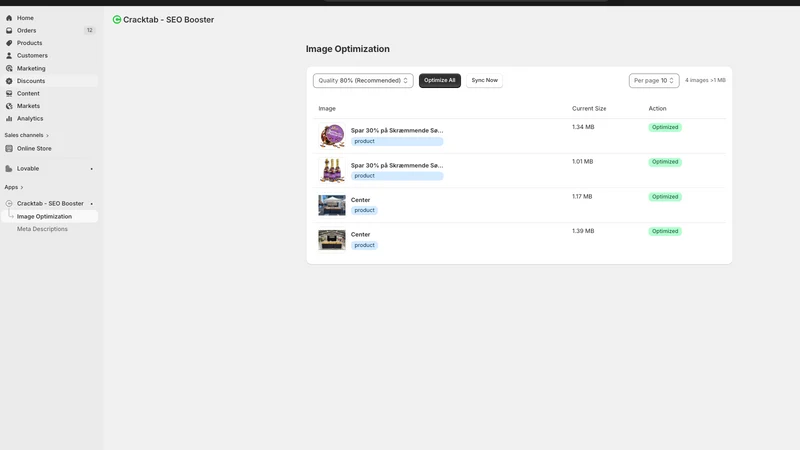
Task: Select Cracktab - SEO Booster in sidebar
Action: coord(49,204)
